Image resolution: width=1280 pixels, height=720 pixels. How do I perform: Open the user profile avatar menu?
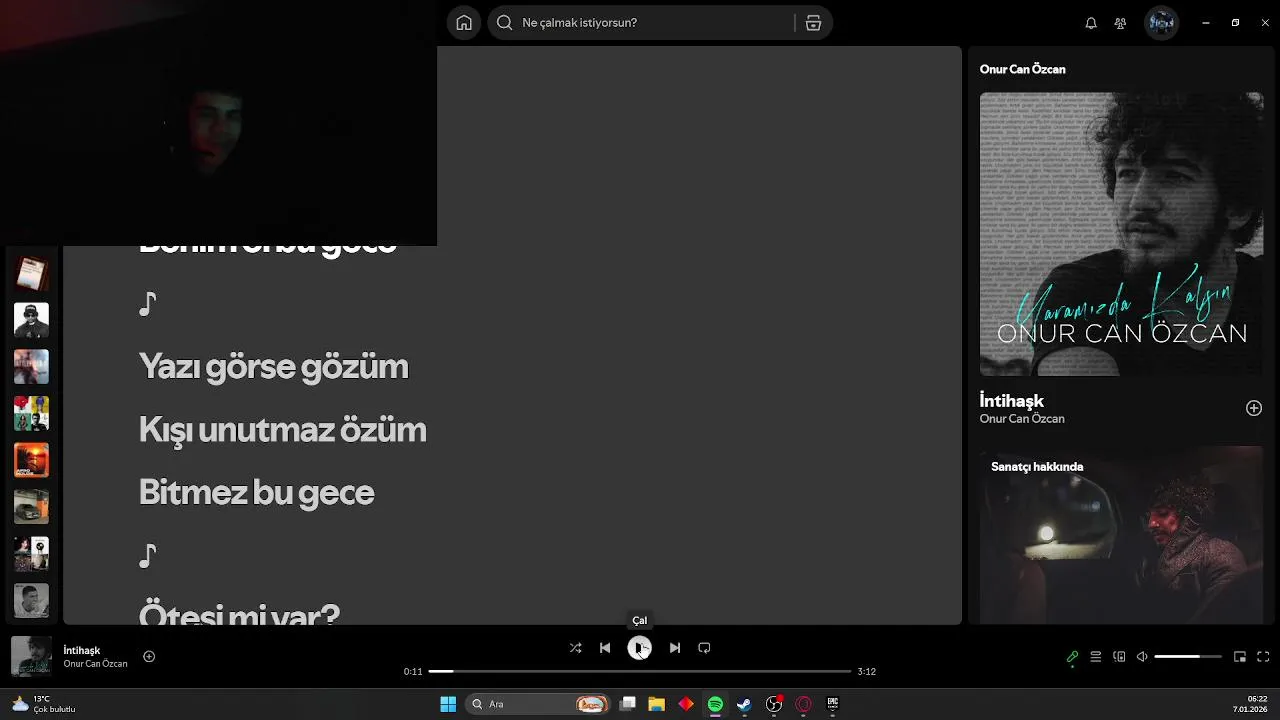(1161, 23)
